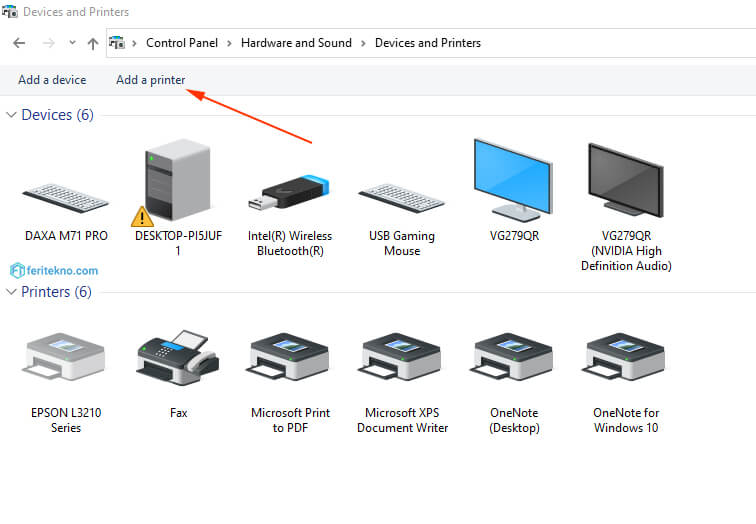This screenshot has width=756, height=524.
Task: Select the Fax machine icon
Action: [x=177, y=357]
